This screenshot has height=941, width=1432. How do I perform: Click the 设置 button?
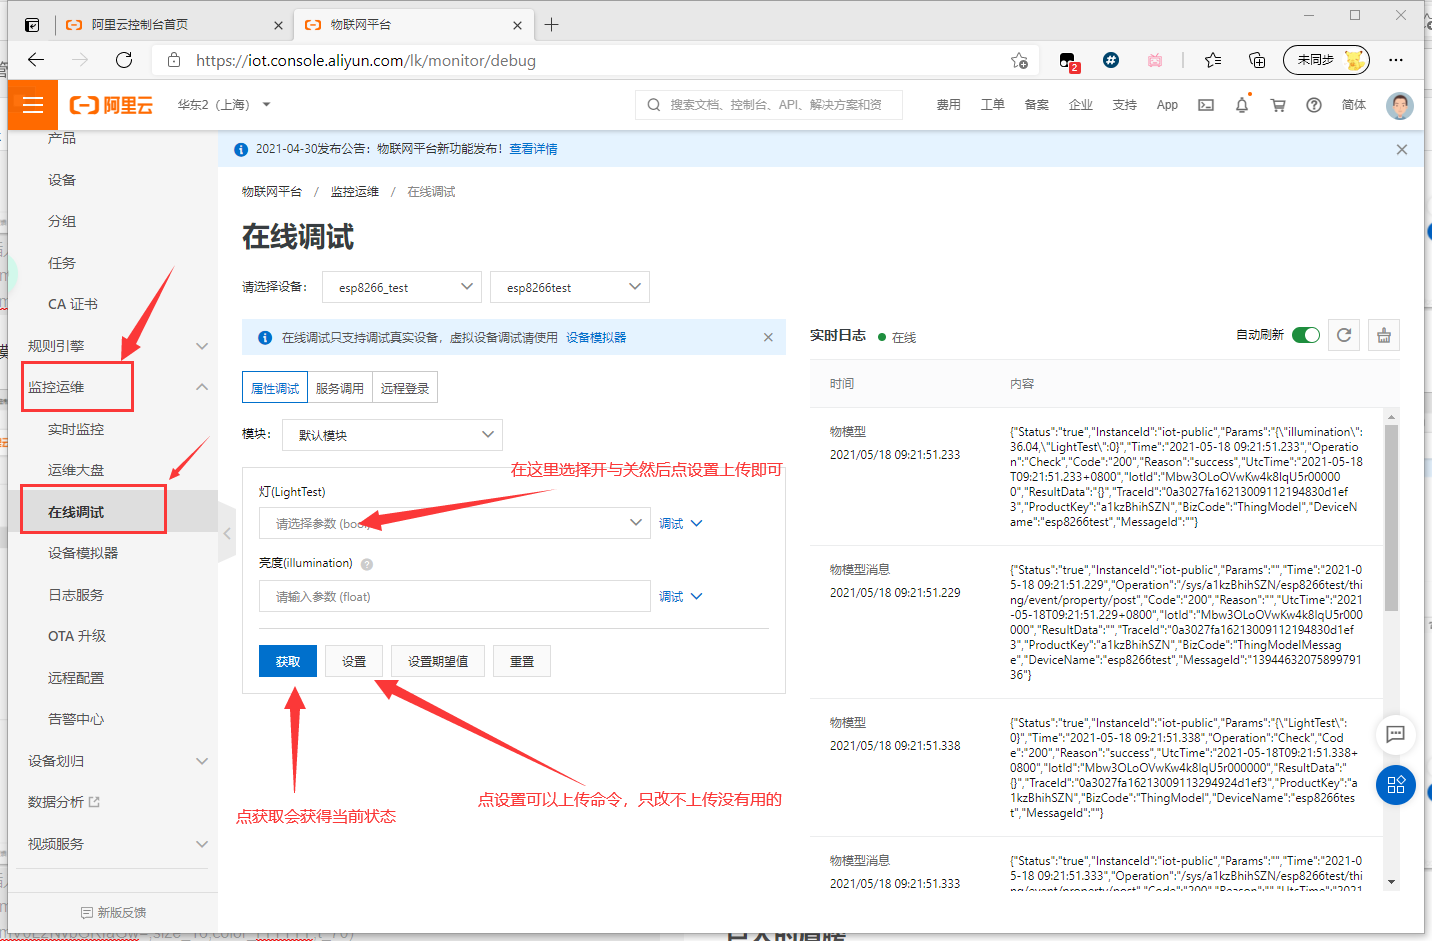354,661
